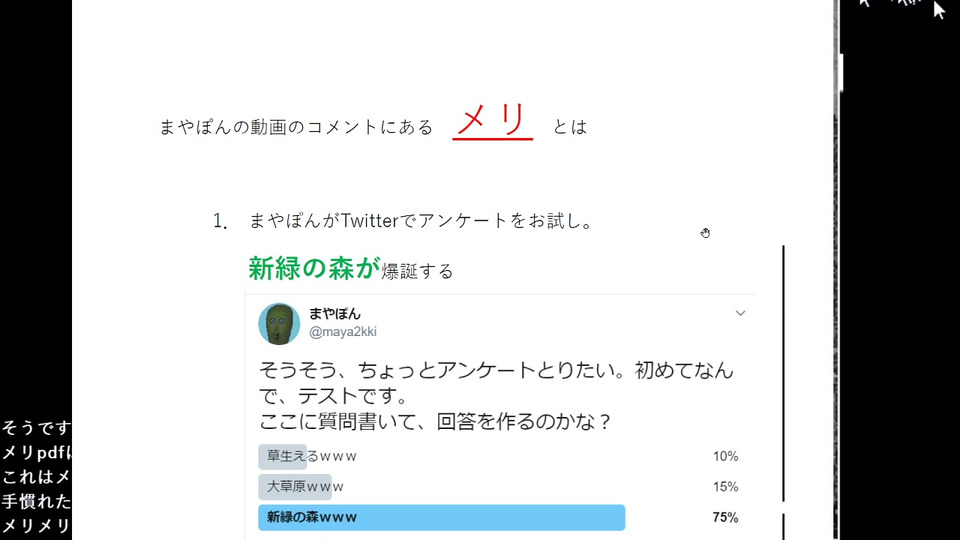Open the tweet's chevron dropdown menu
Viewport: 960px width, 540px height.
[x=740, y=313]
